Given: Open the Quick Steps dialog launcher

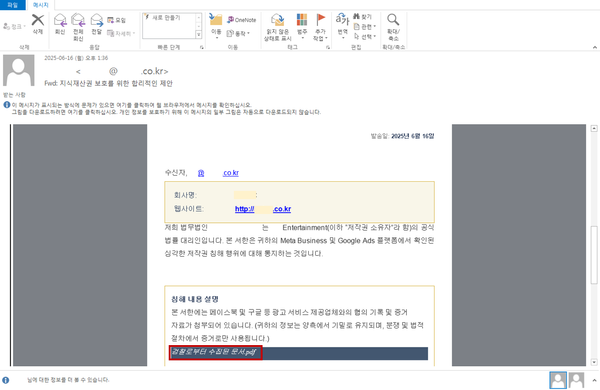Looking at the screenshot, I should pos(202,47).
